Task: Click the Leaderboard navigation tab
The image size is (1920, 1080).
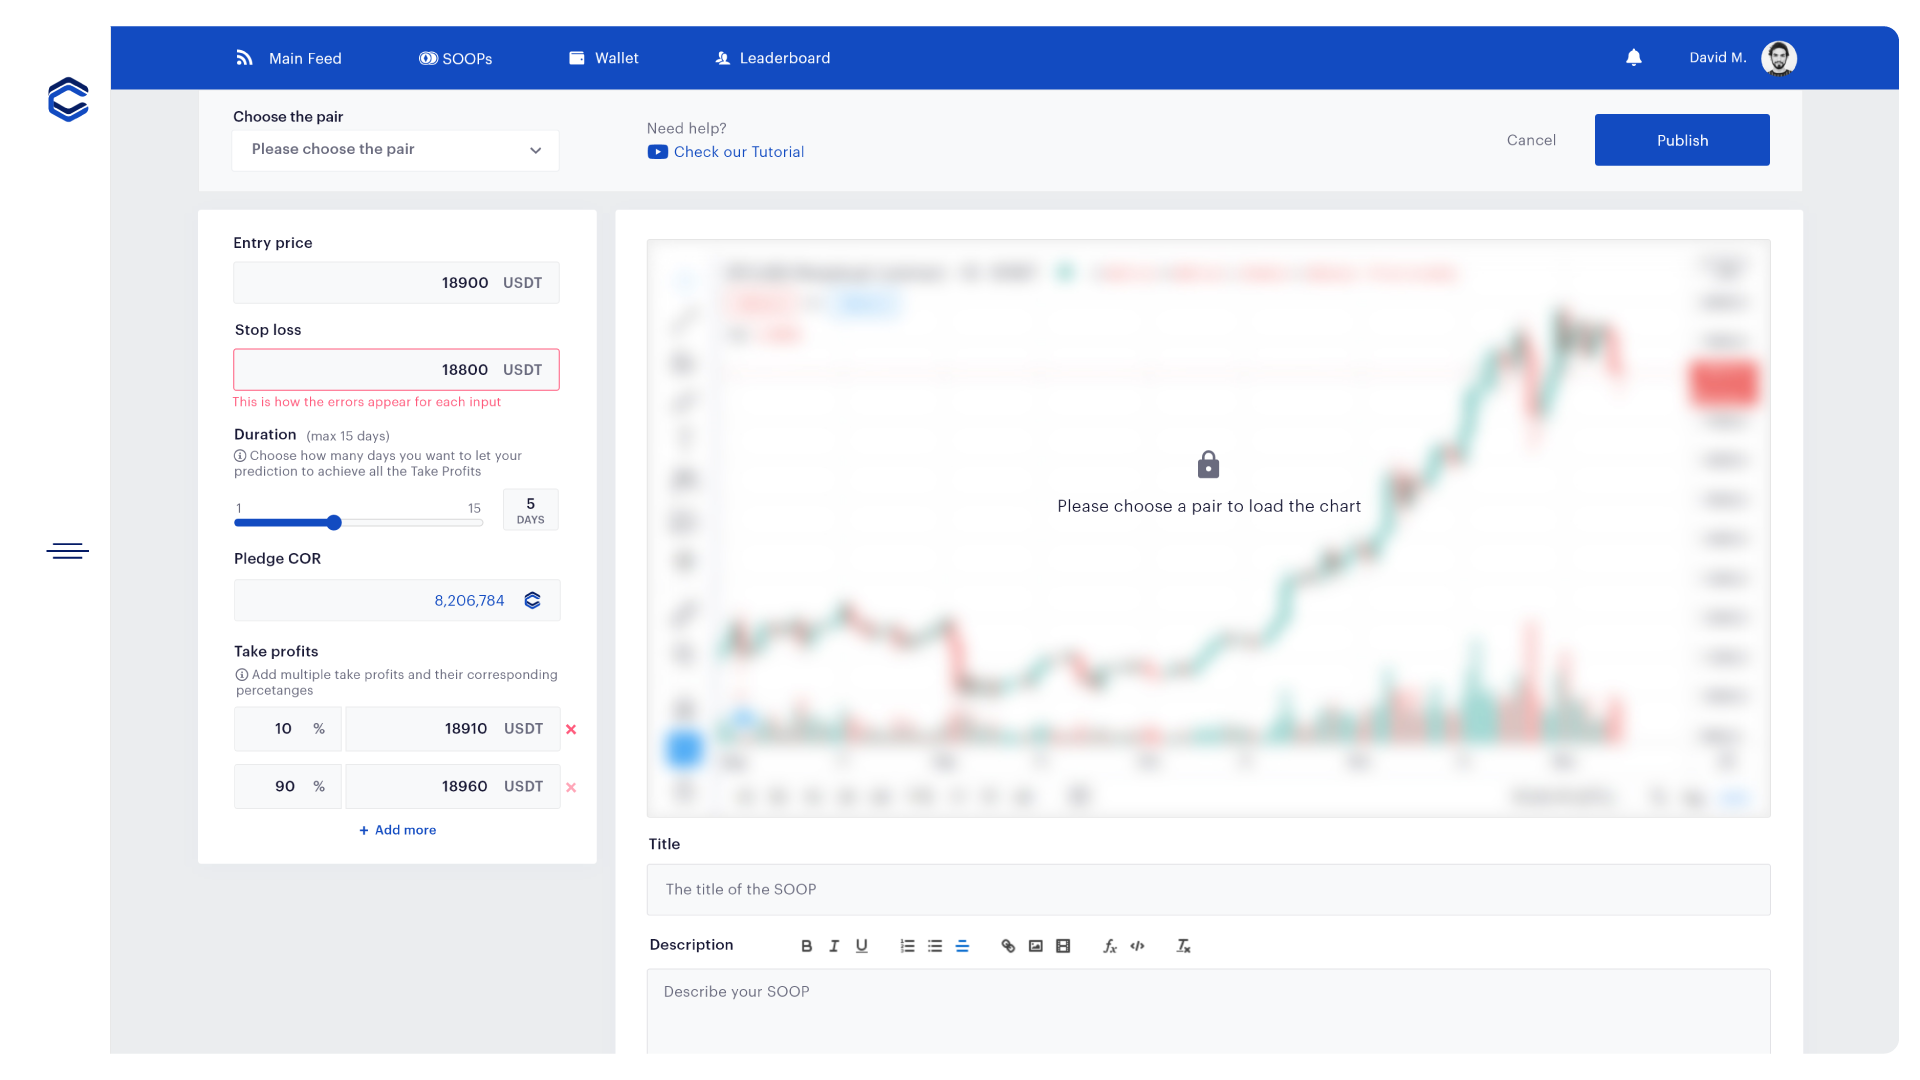Action: coord(783,57)
